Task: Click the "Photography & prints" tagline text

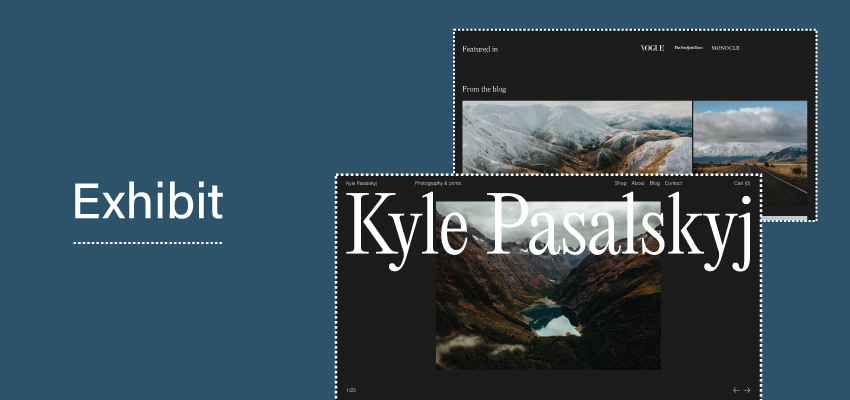Action: 438,183
